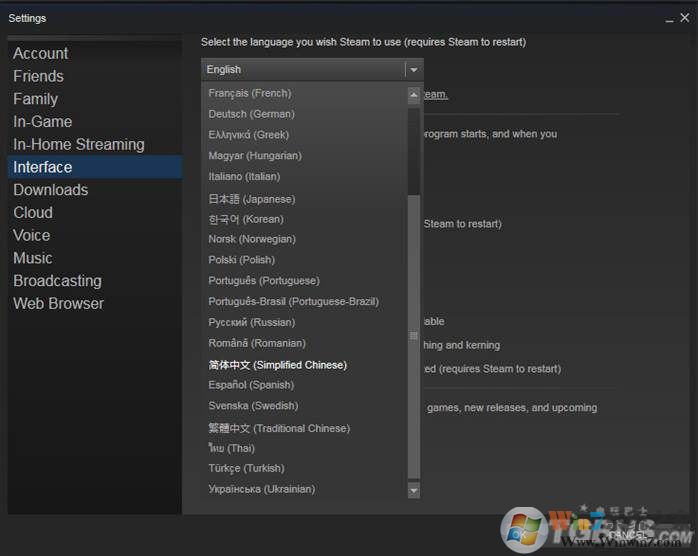Close the Settings window
The height and width of the screenshot is (556, 698).
(684, 18)
